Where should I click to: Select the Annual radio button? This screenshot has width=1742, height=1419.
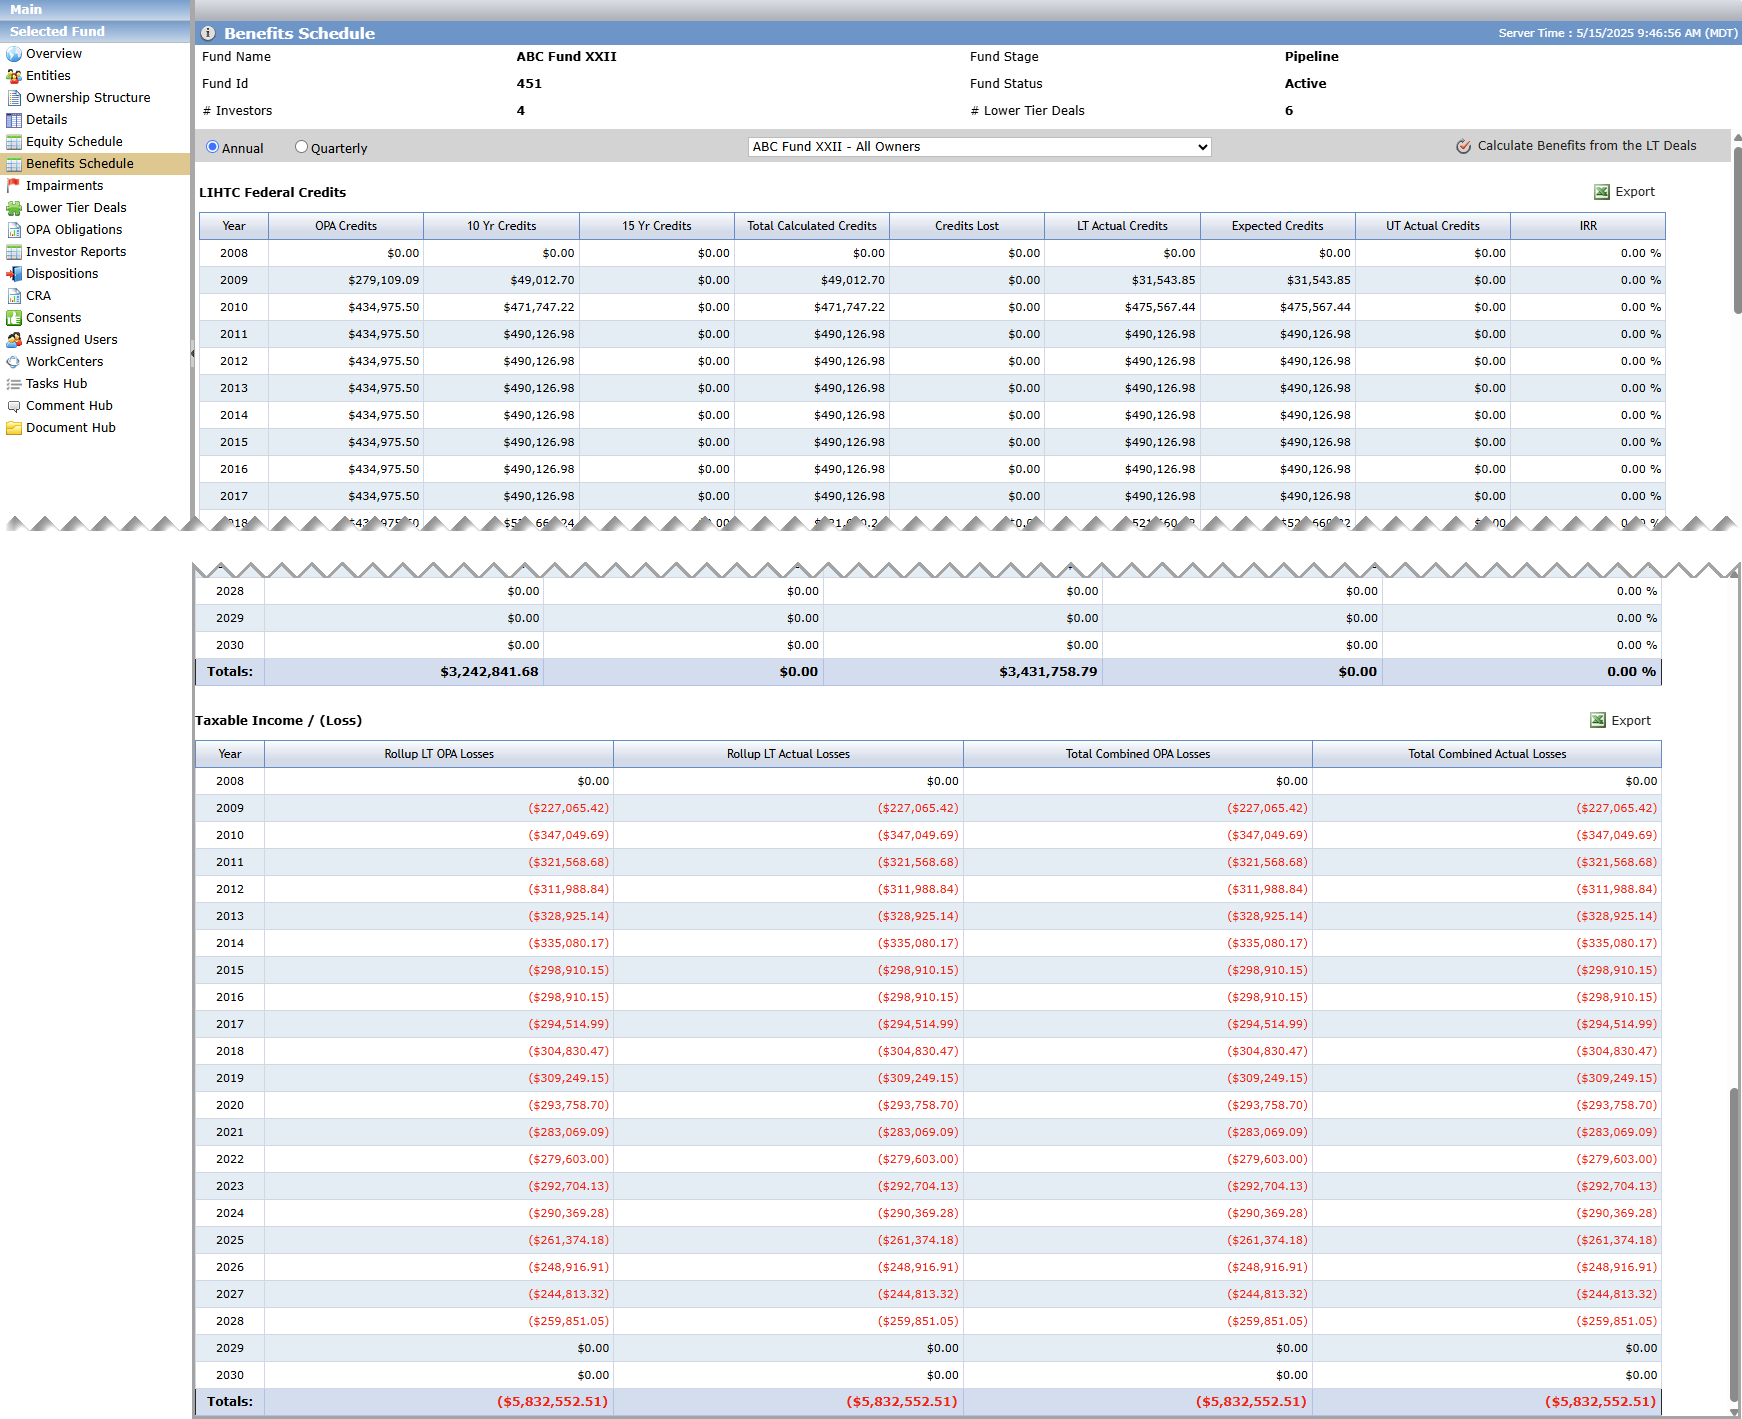coord(212,147)
